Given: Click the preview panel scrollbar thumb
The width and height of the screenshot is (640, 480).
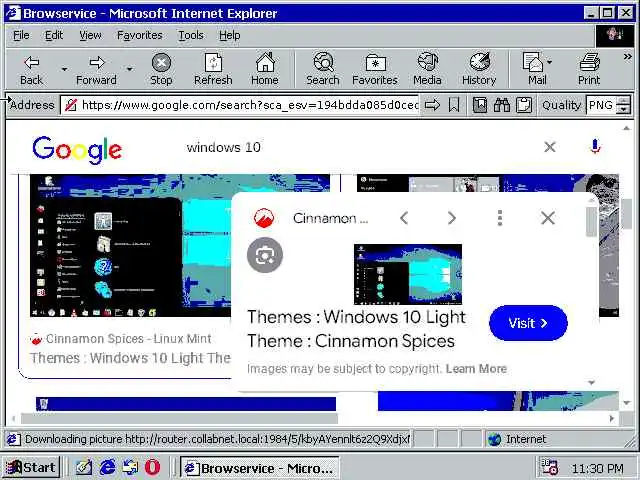Looking at the screenshot, I should [x=591, y=221].
